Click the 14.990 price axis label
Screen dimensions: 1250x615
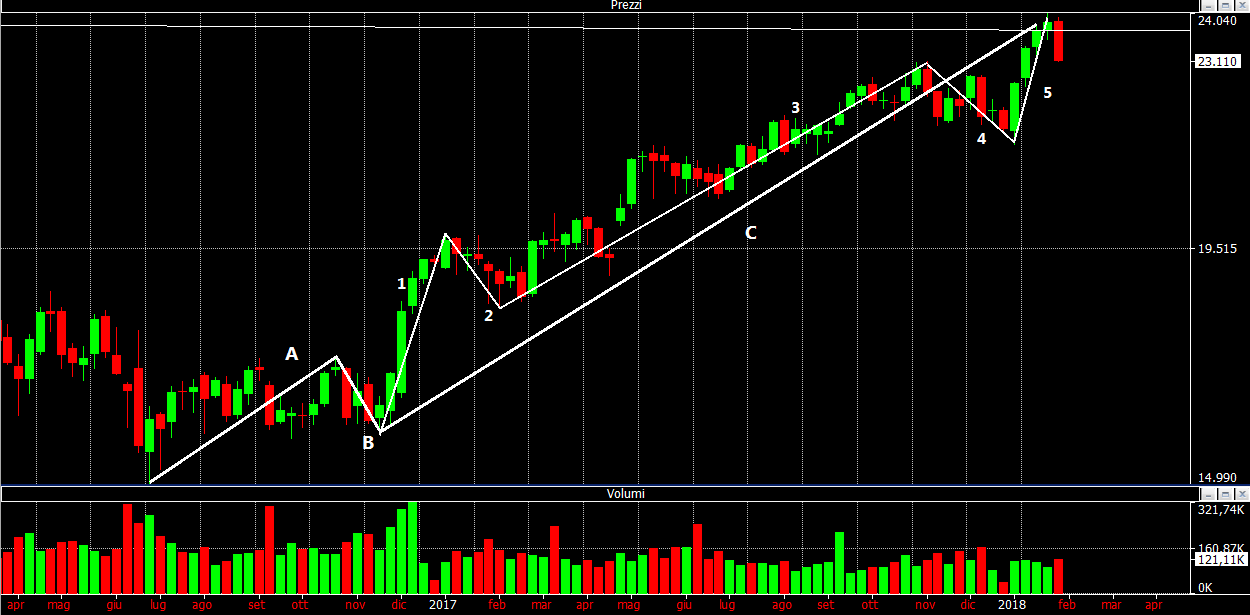click(x=1216, y=478)
